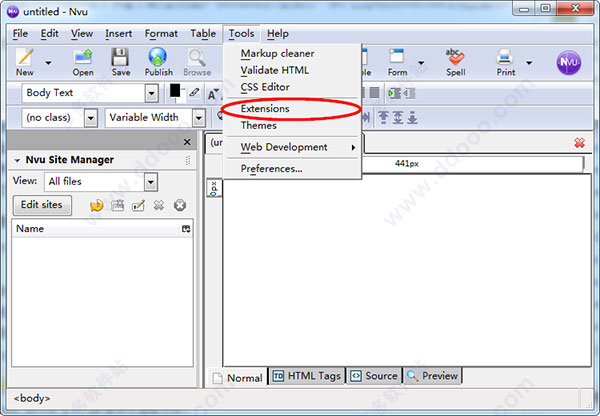Close the Site Manager sidebar panel
600x416 pixels.
tap(187, 142)
